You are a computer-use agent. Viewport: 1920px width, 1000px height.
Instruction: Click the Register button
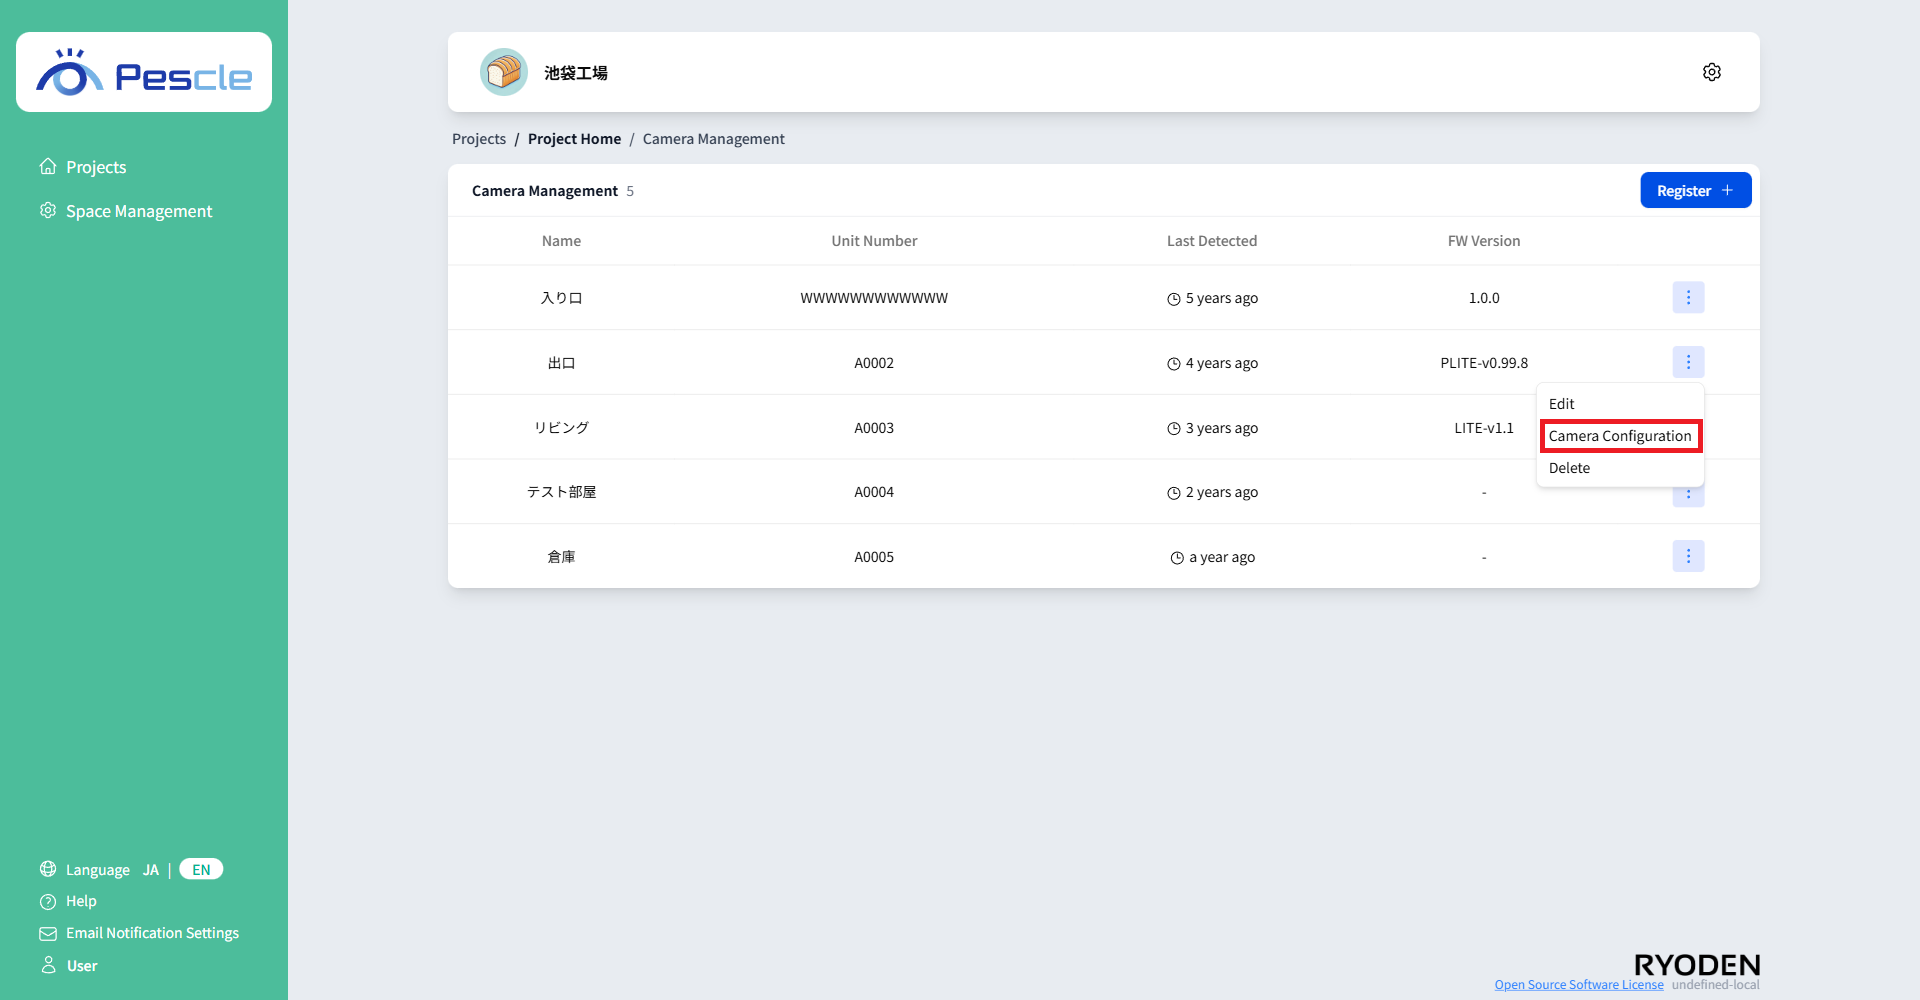point(1695,190)
